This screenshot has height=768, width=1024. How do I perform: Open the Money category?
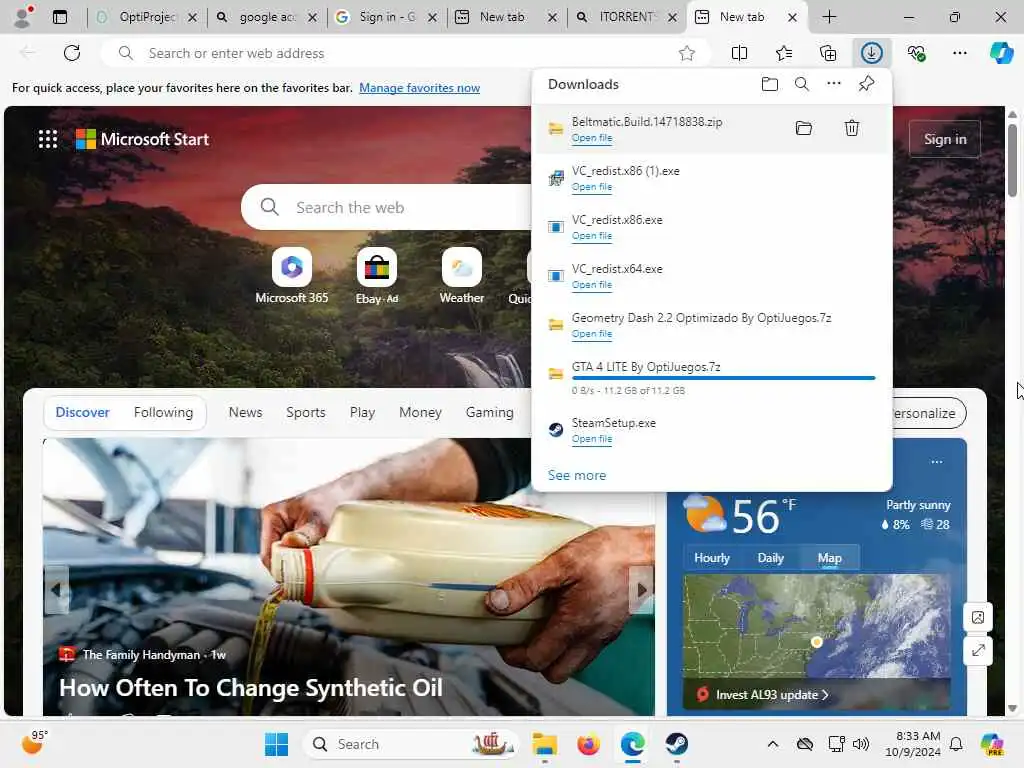420,412
